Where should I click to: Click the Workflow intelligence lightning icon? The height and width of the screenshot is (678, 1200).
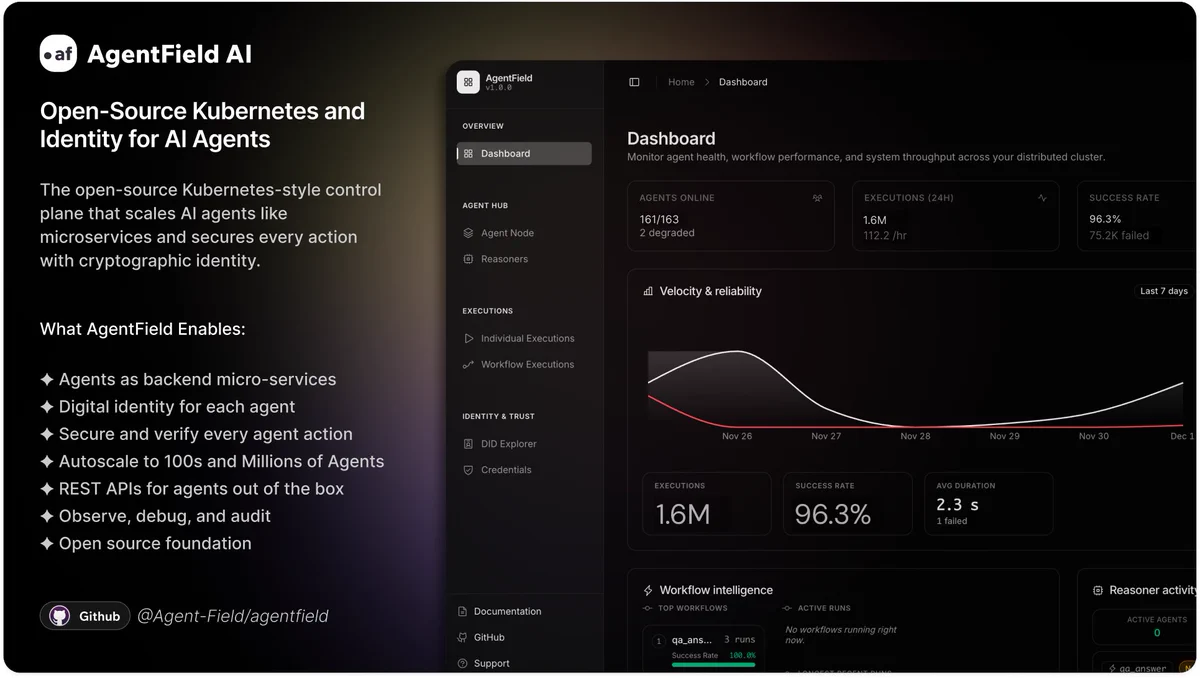[648, 590]
